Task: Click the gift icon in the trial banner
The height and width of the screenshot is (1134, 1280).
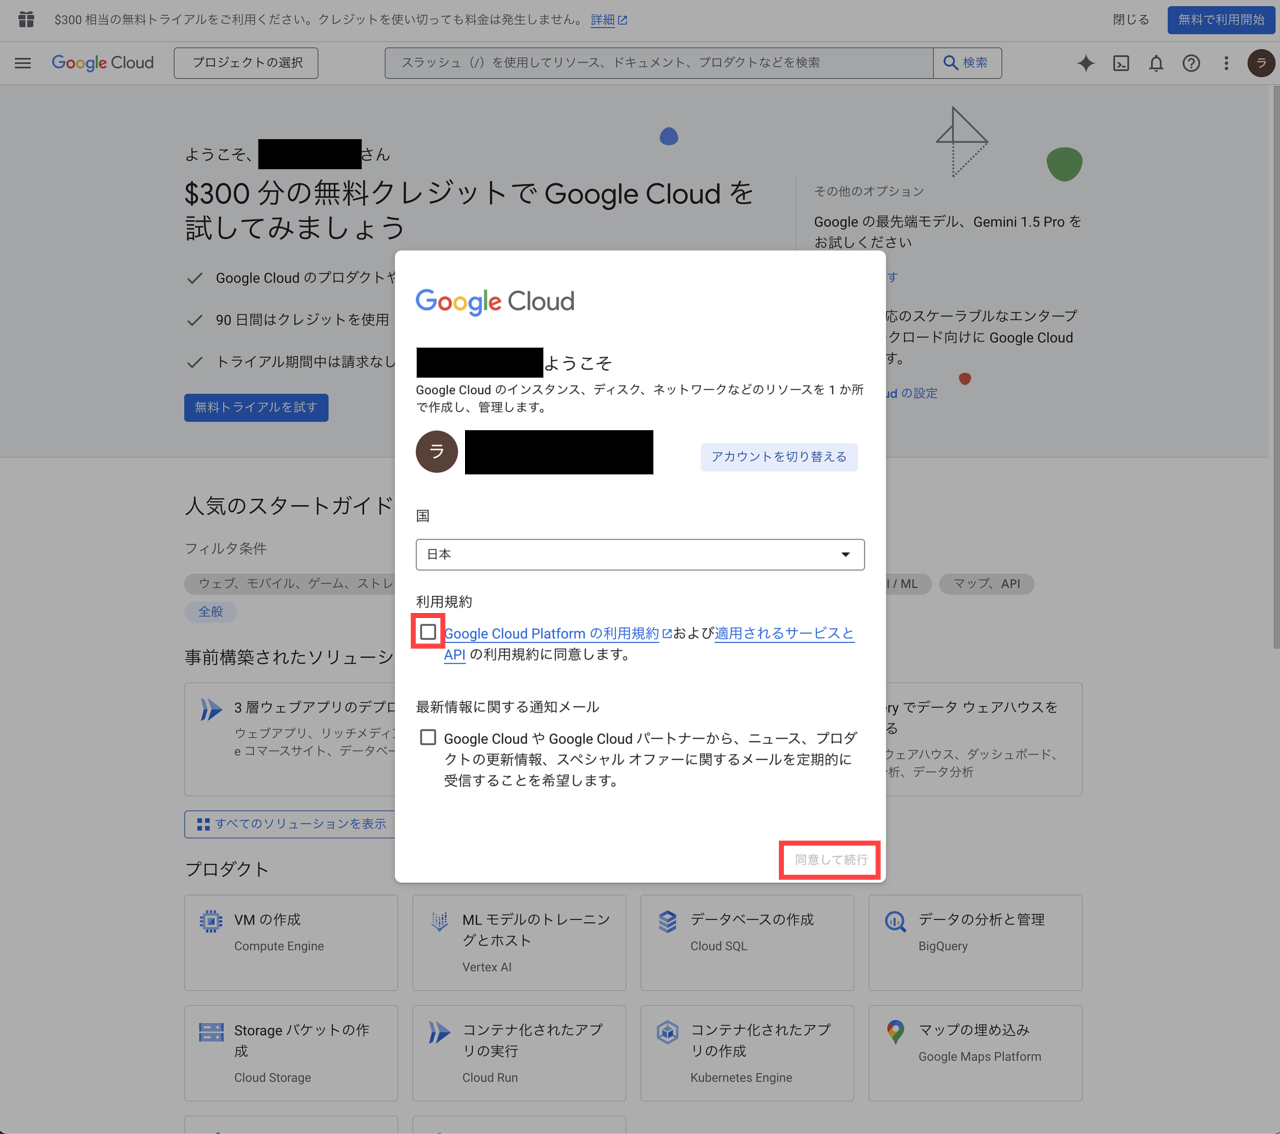Action: [26, 19]
